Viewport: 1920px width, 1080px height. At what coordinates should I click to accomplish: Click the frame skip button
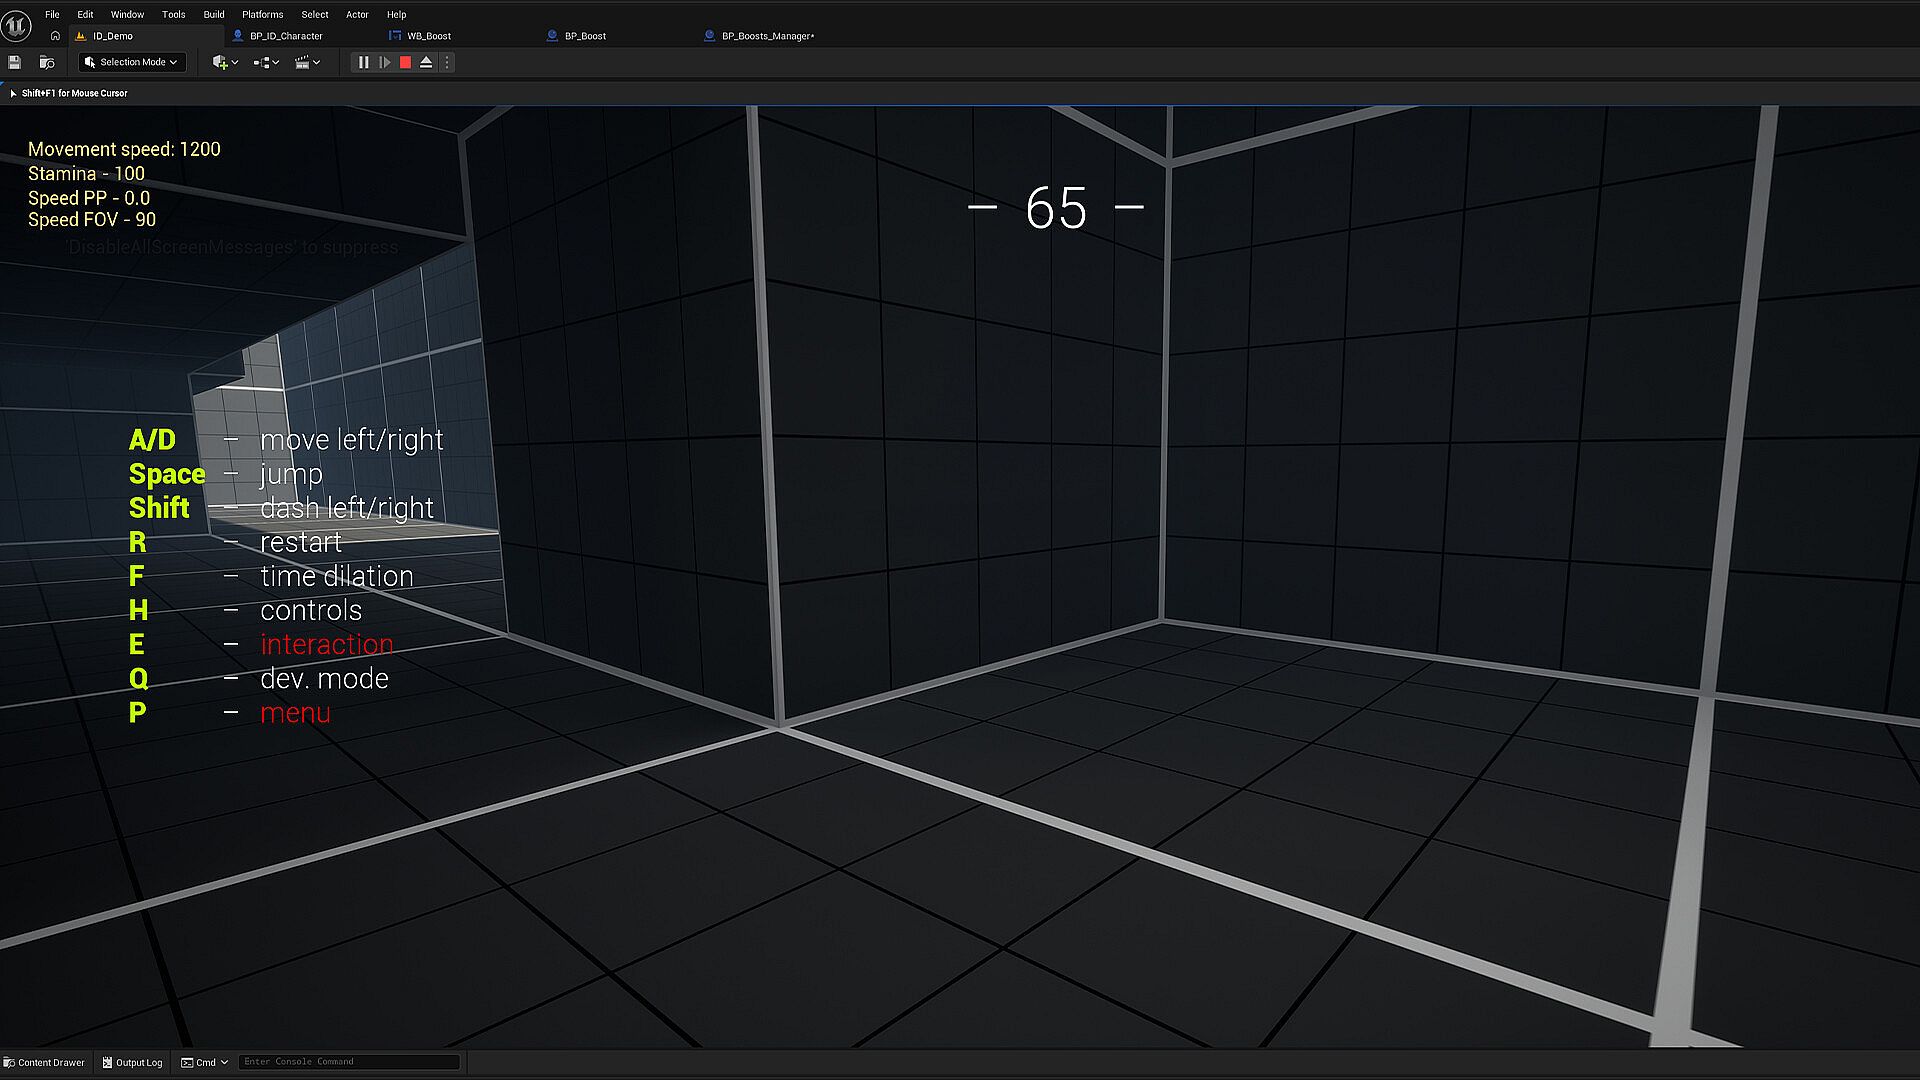(384, 62)
